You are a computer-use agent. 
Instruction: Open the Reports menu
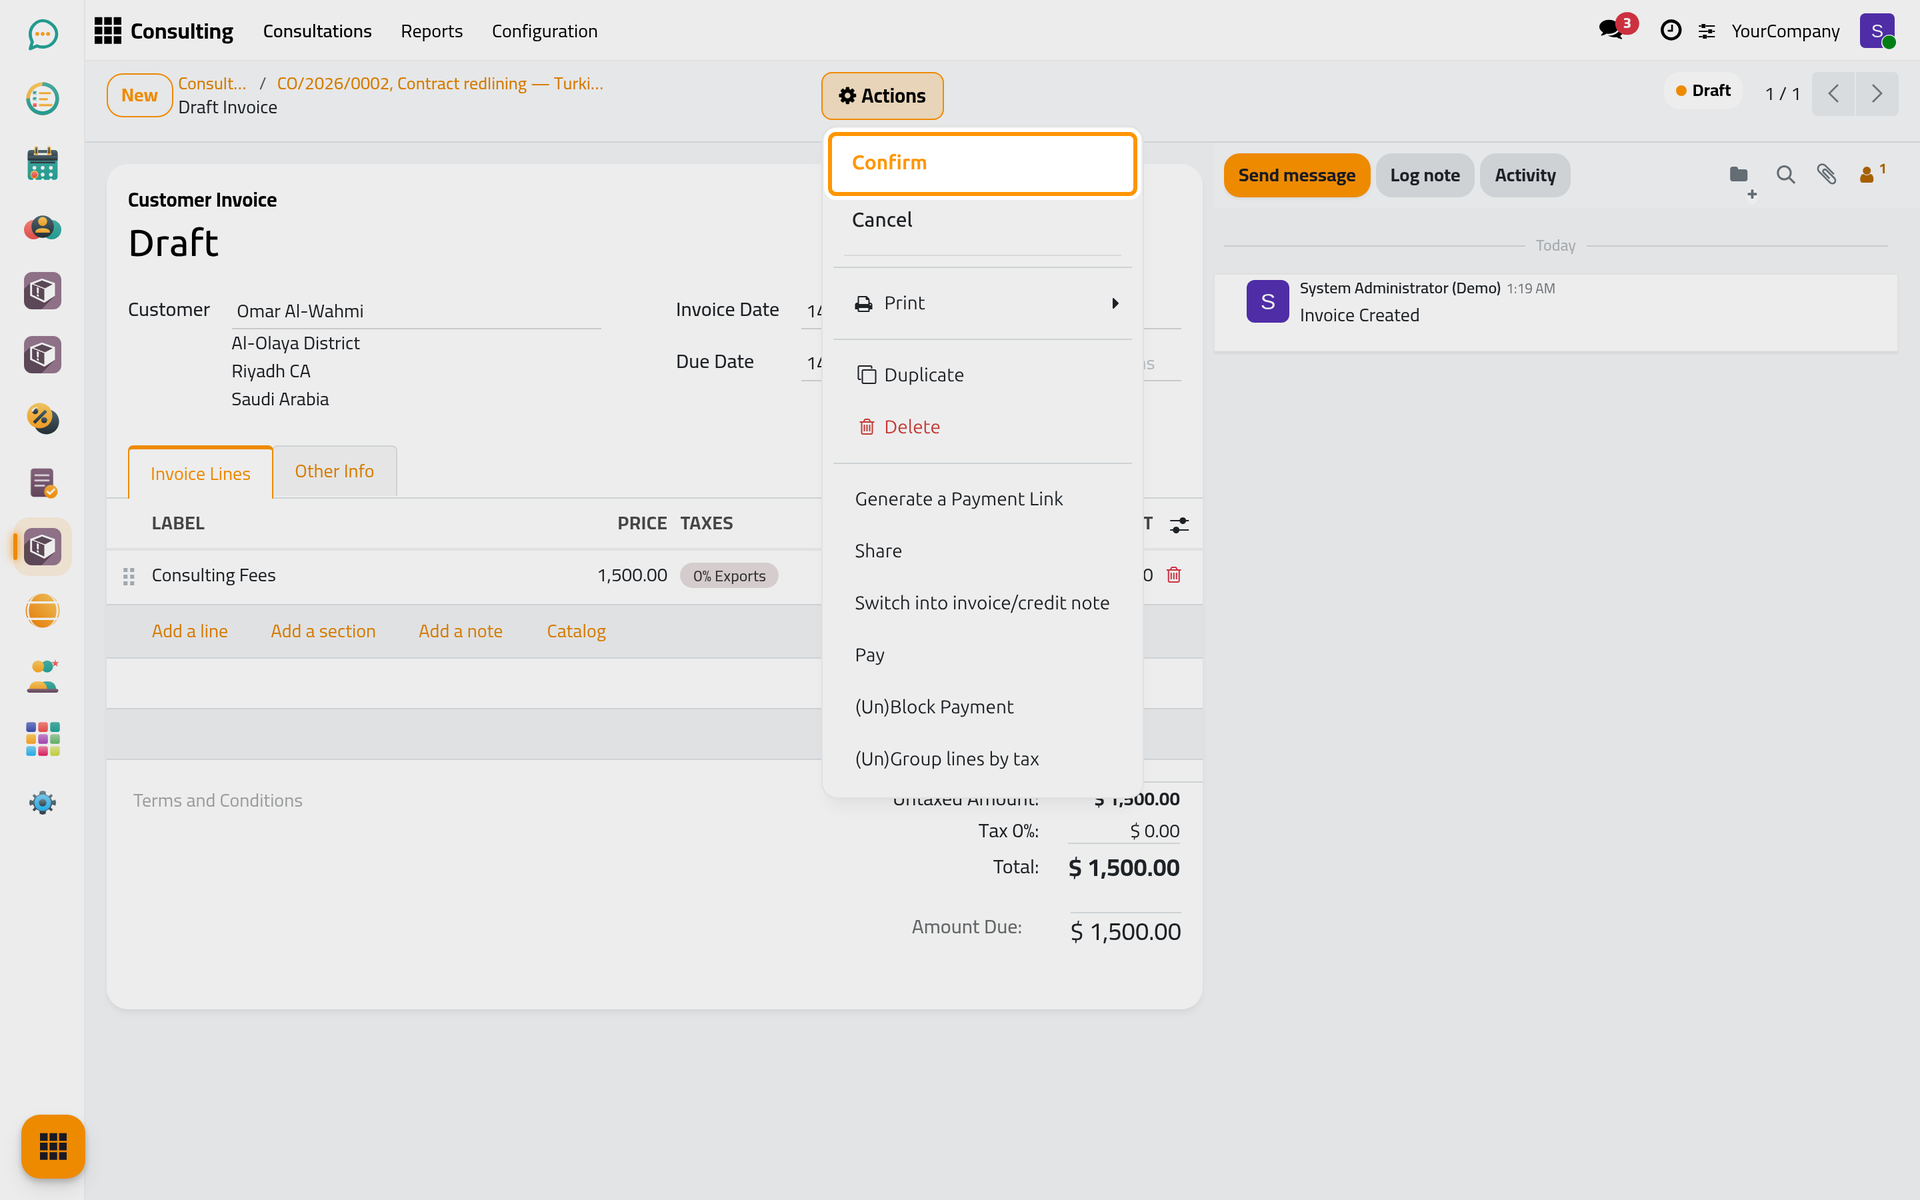click(431, 31)
